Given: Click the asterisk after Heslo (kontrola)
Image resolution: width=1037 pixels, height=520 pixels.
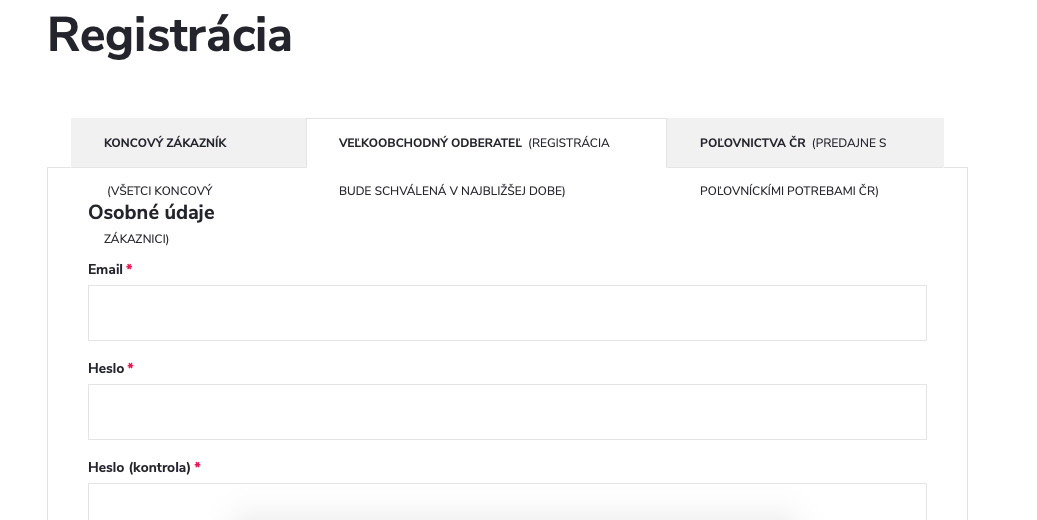Looking at the screenshot, I should [x=197, y=467].
